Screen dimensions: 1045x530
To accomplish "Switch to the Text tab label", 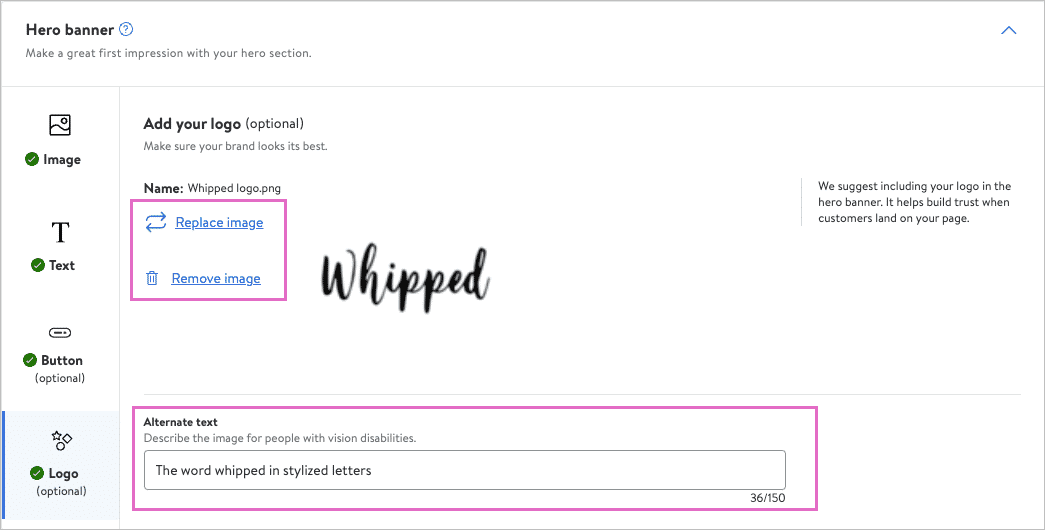I will (62, 265).
